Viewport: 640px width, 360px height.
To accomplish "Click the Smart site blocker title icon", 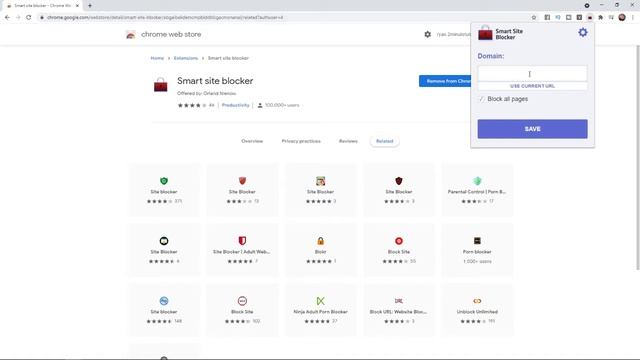I will pyautogui.click(x=160, y=85).
